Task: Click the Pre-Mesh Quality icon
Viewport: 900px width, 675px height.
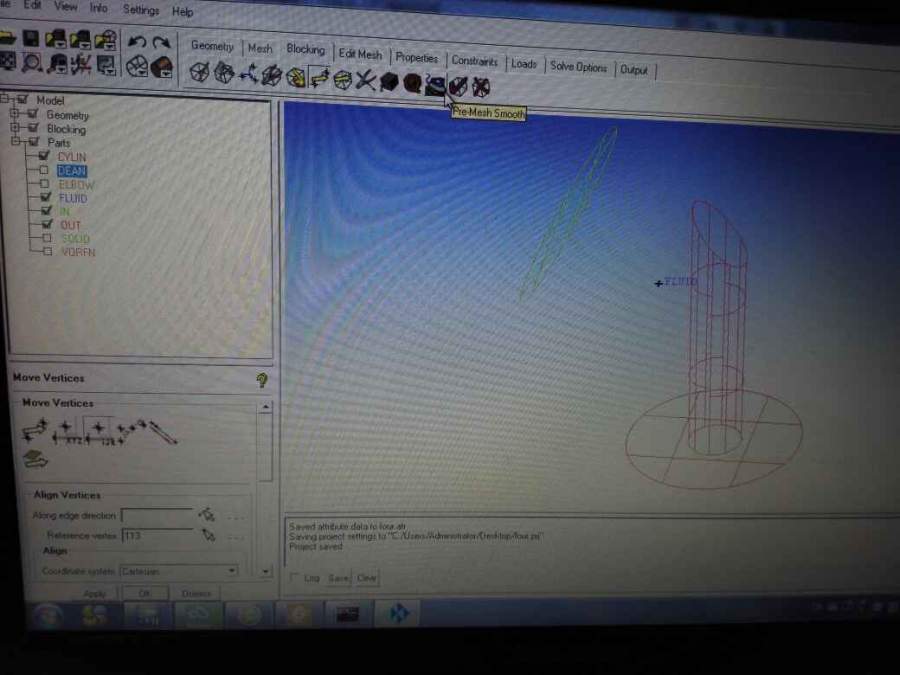Action: click(x=412, y=83)
